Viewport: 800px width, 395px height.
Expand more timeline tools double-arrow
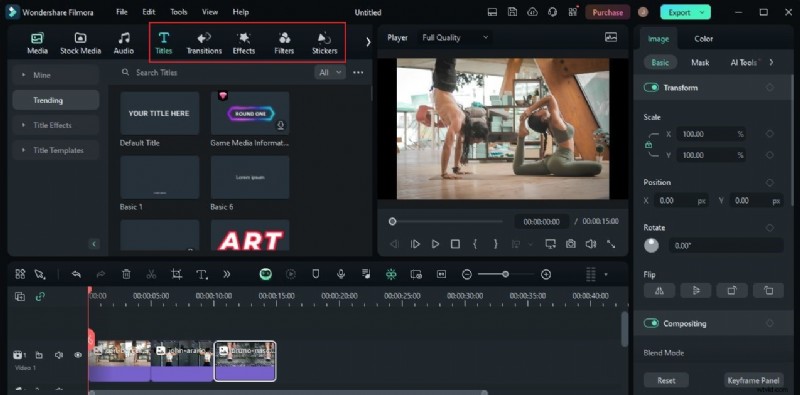pos(227,275)
